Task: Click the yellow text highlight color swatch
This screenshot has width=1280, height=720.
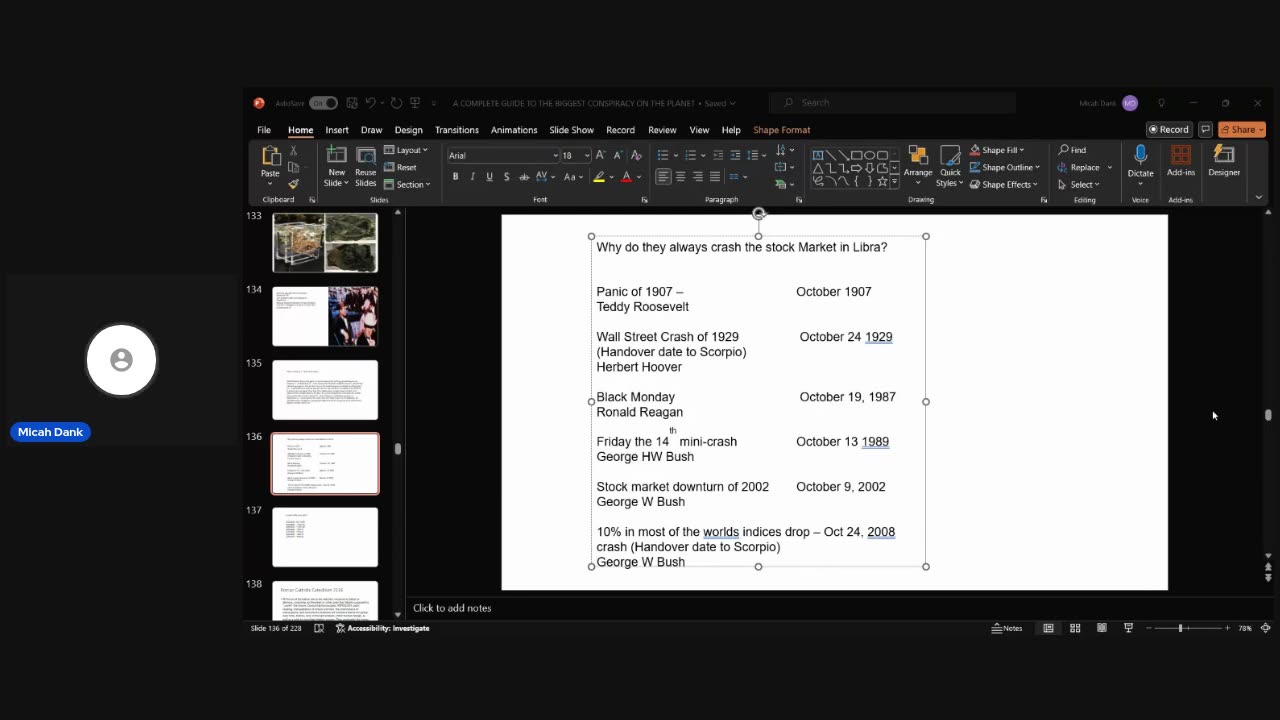Action: (x=598, y=177)
